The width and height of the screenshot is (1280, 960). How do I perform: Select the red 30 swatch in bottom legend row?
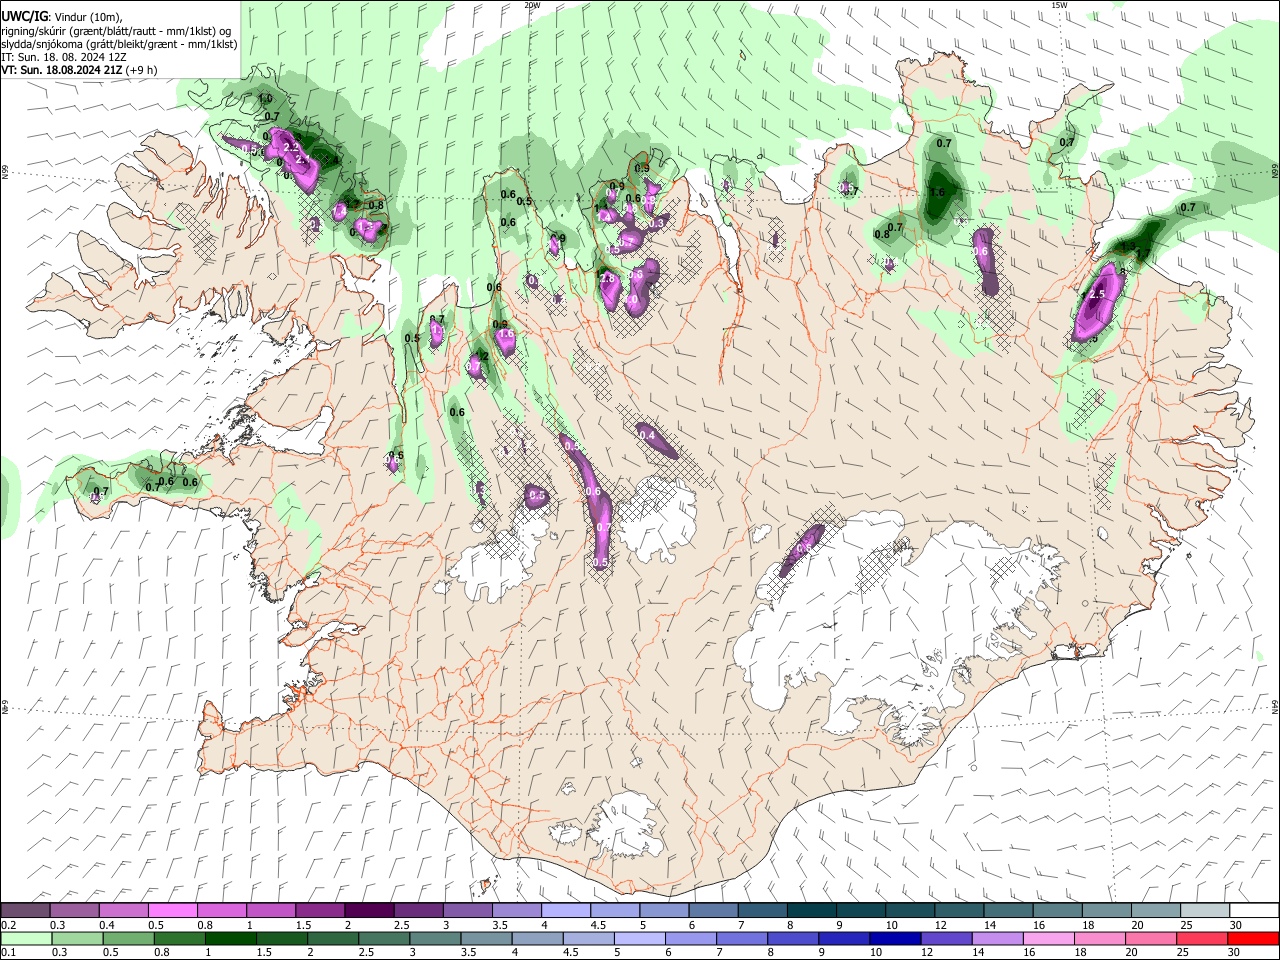(1252, 938)
